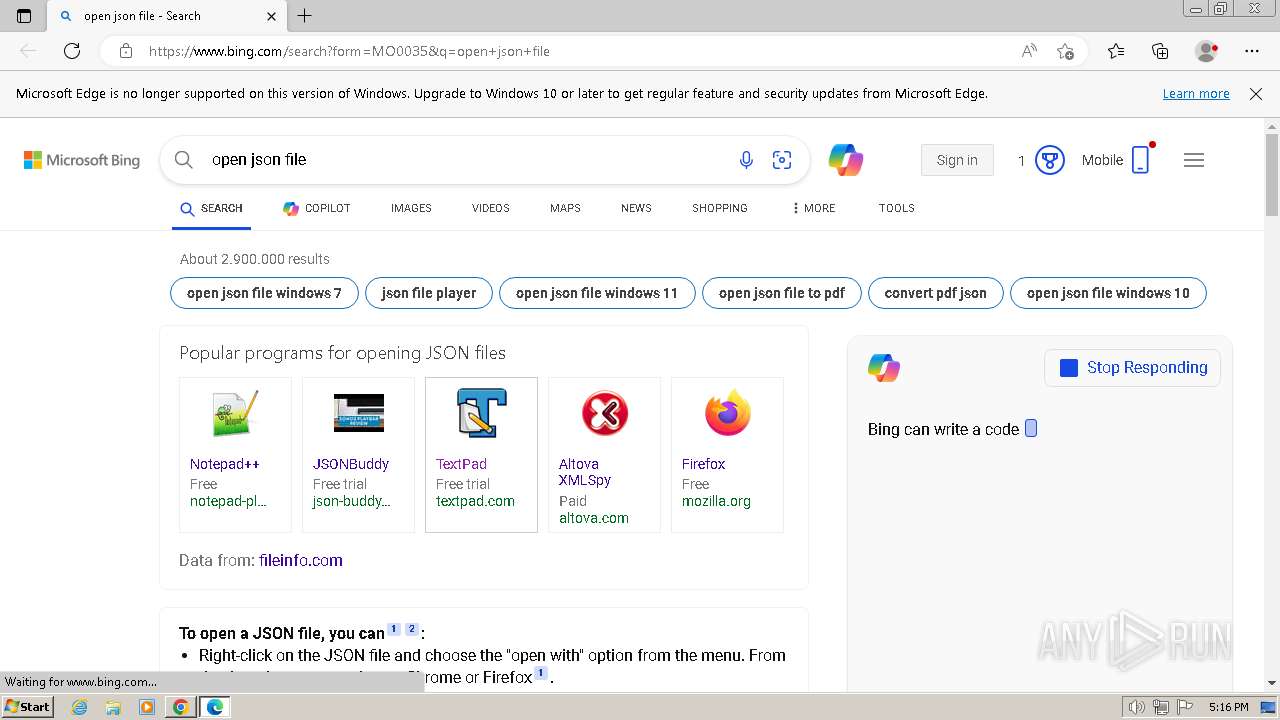Screen dimensions: 1280x720
Task: Click the browser Refresh button
Action: 72,51
